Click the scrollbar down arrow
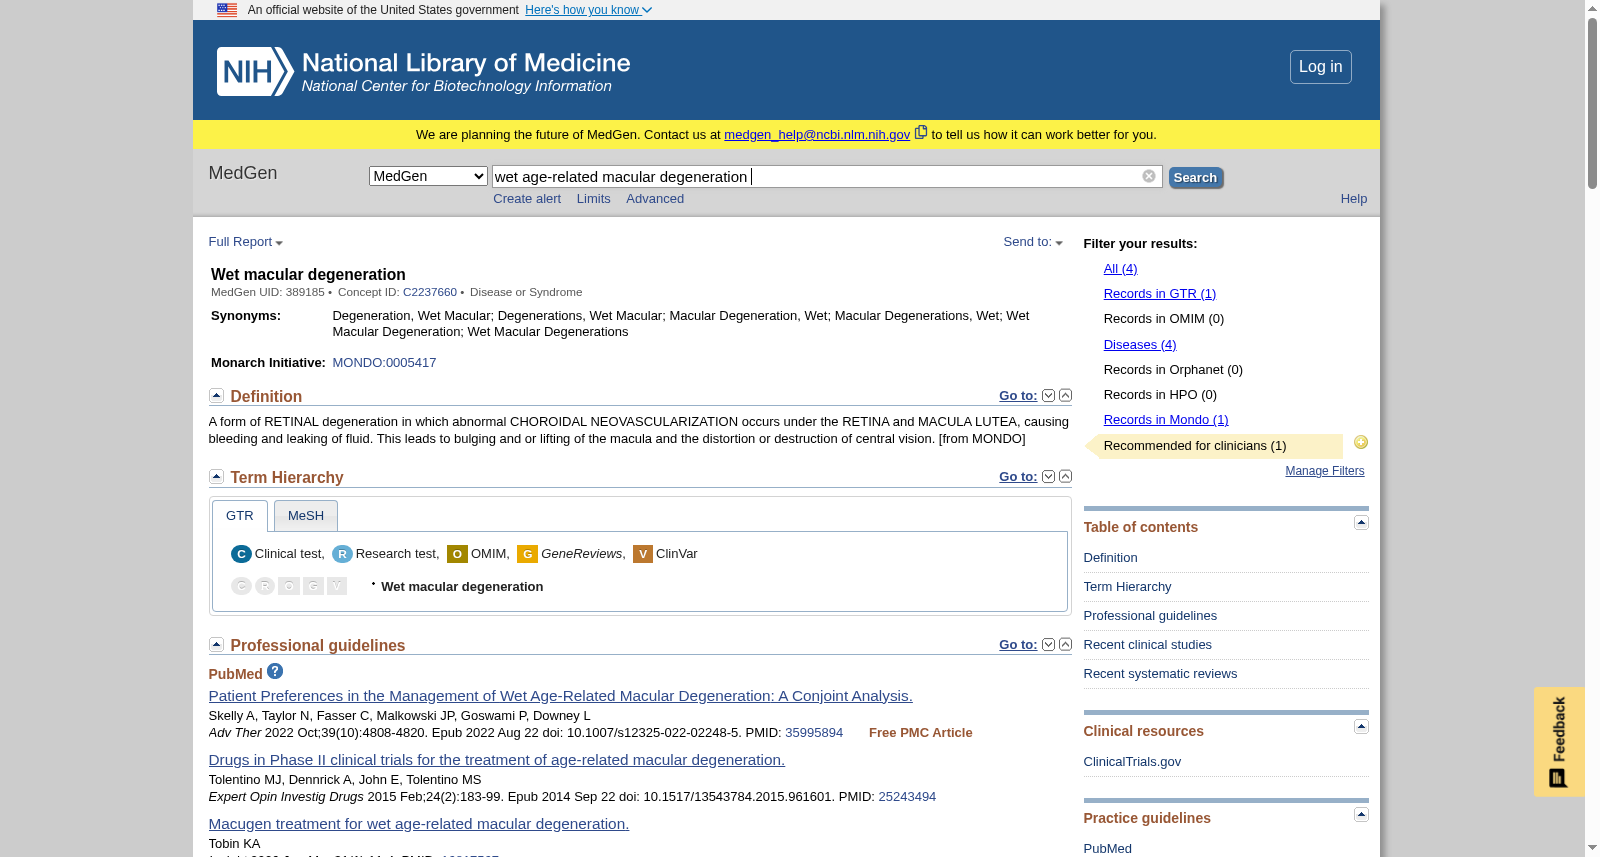The width and height of the screenshot is (1600, 857). (x=1592, y=848)
